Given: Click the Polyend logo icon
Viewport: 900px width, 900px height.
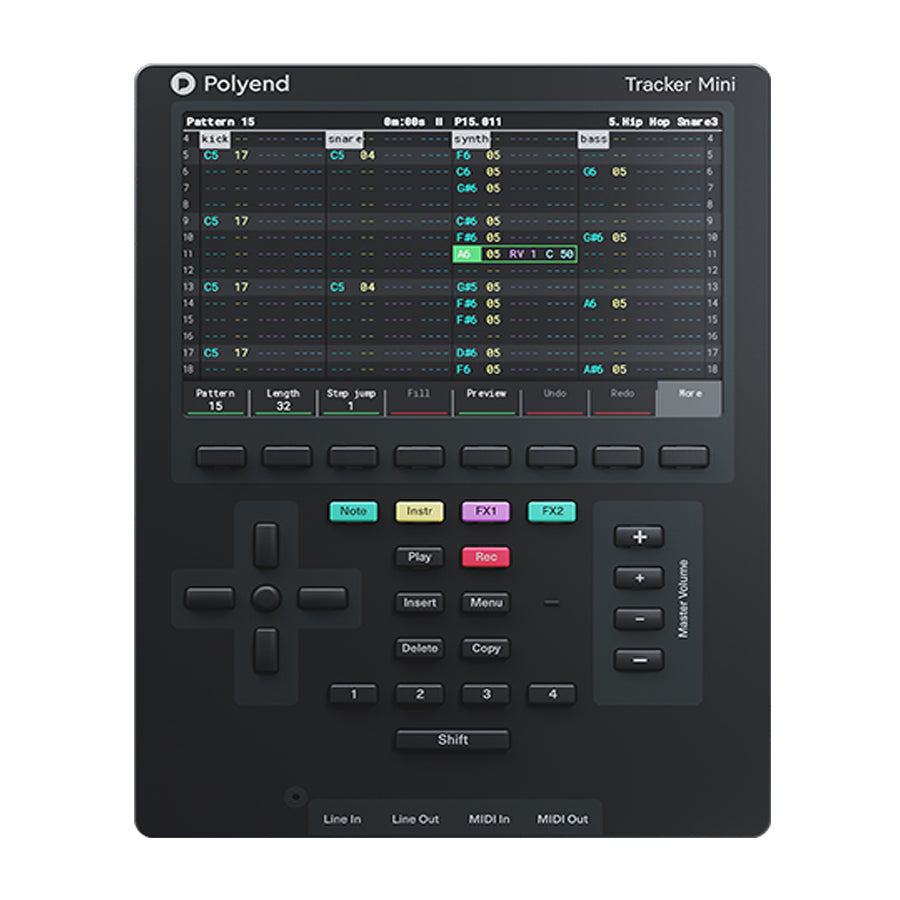Looking at the screenshot, I should click(183, 84).
